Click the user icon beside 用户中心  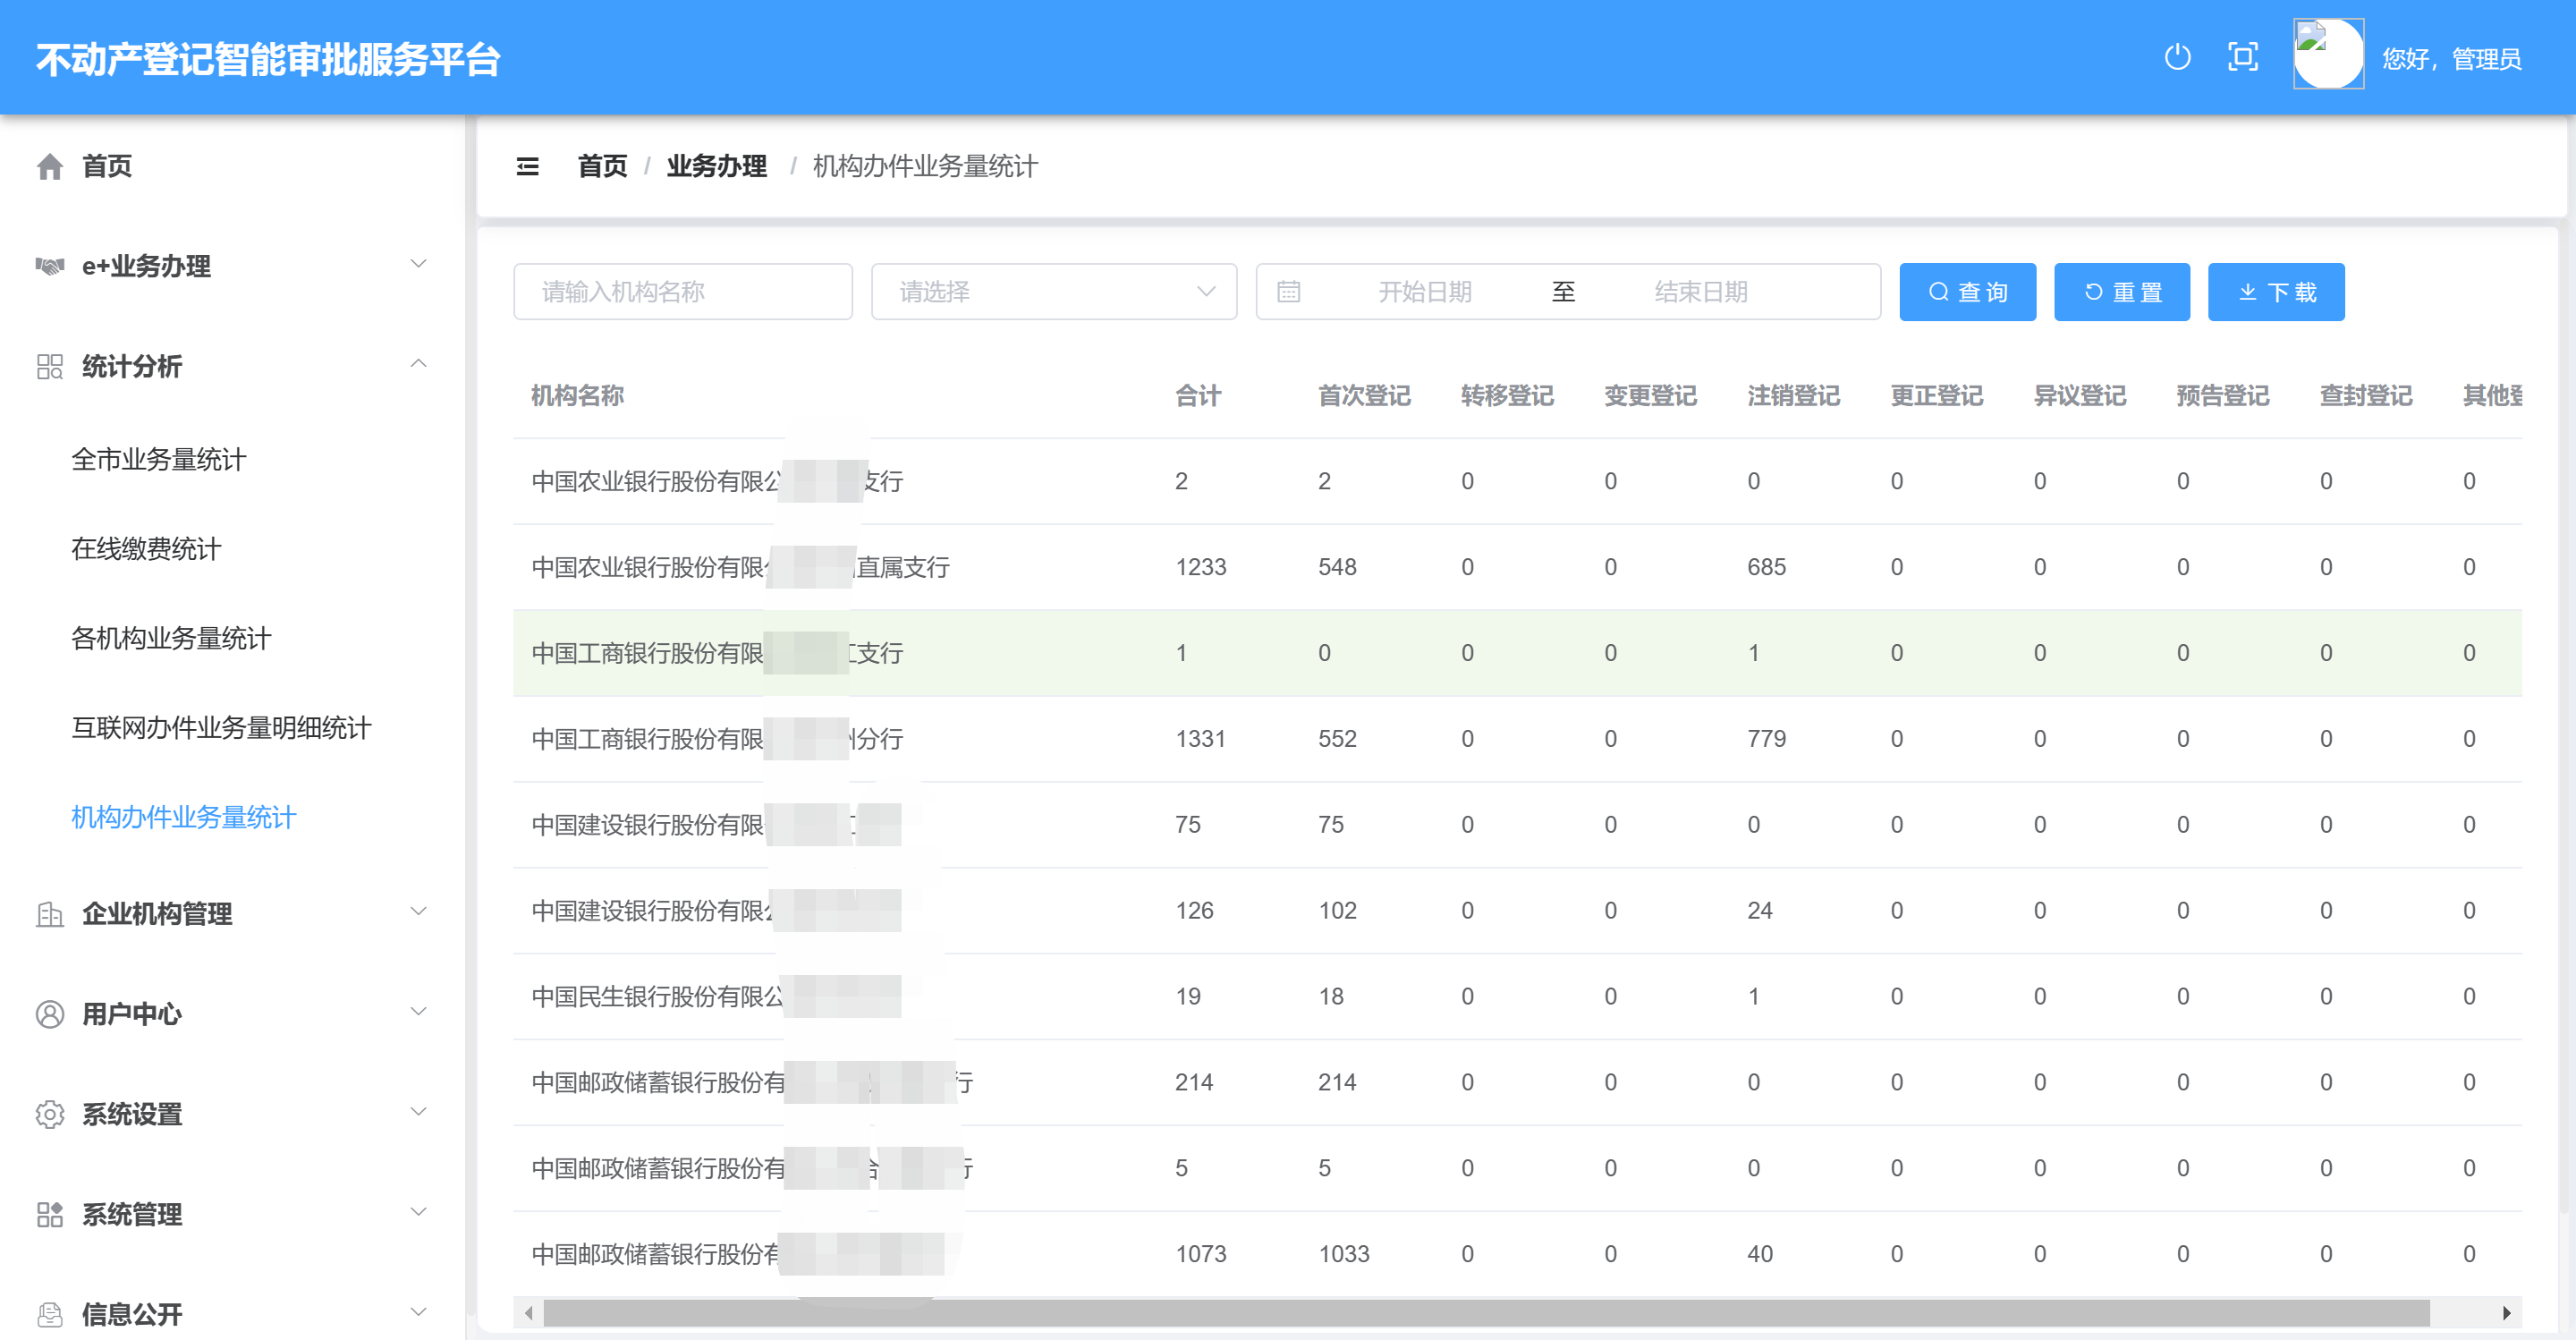click(50, 1014)
